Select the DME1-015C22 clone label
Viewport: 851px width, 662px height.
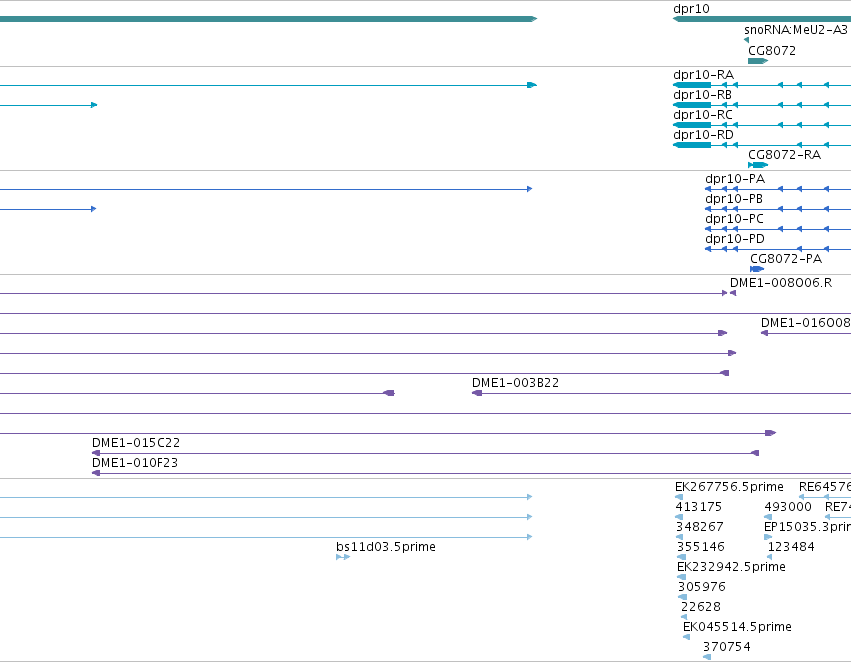click(136, 443)
